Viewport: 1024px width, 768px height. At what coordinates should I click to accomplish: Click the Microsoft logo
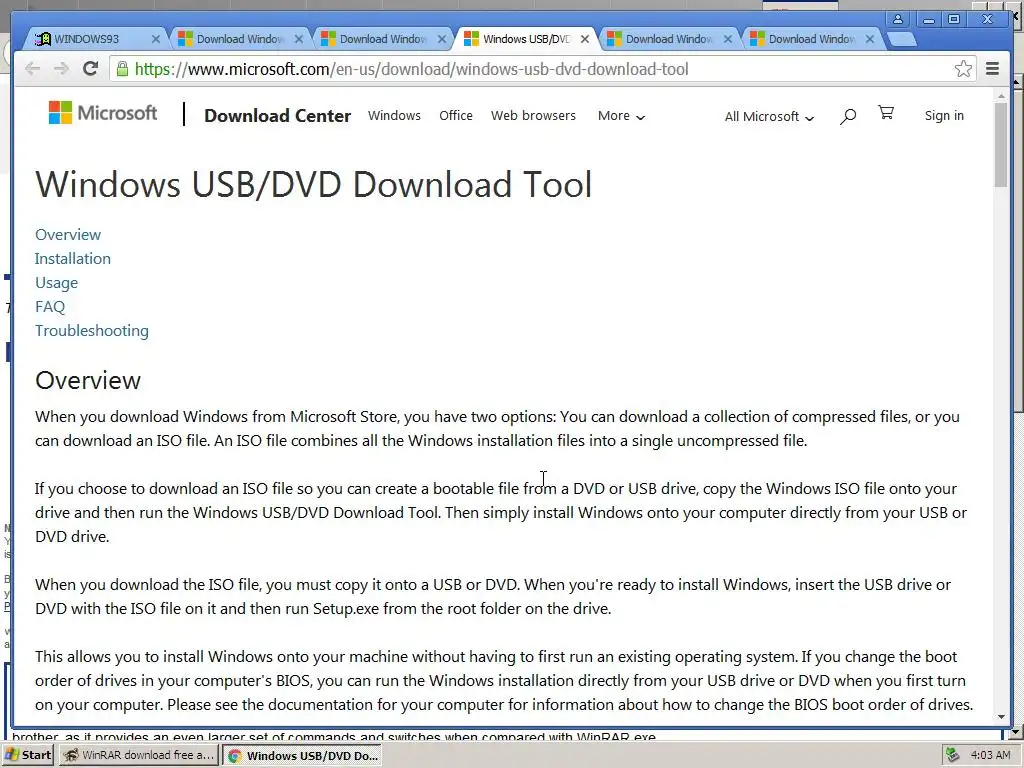(x=103, y=113)
